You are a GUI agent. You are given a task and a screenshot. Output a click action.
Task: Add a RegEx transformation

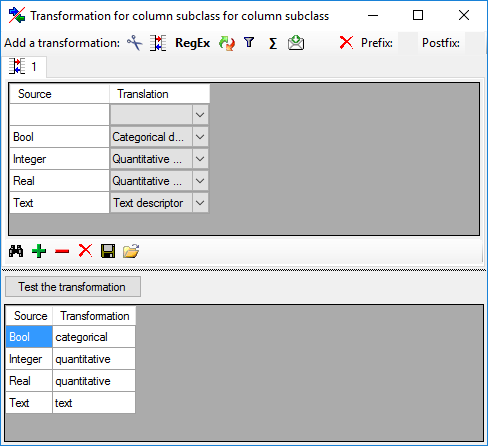click(x=192, y=43)
